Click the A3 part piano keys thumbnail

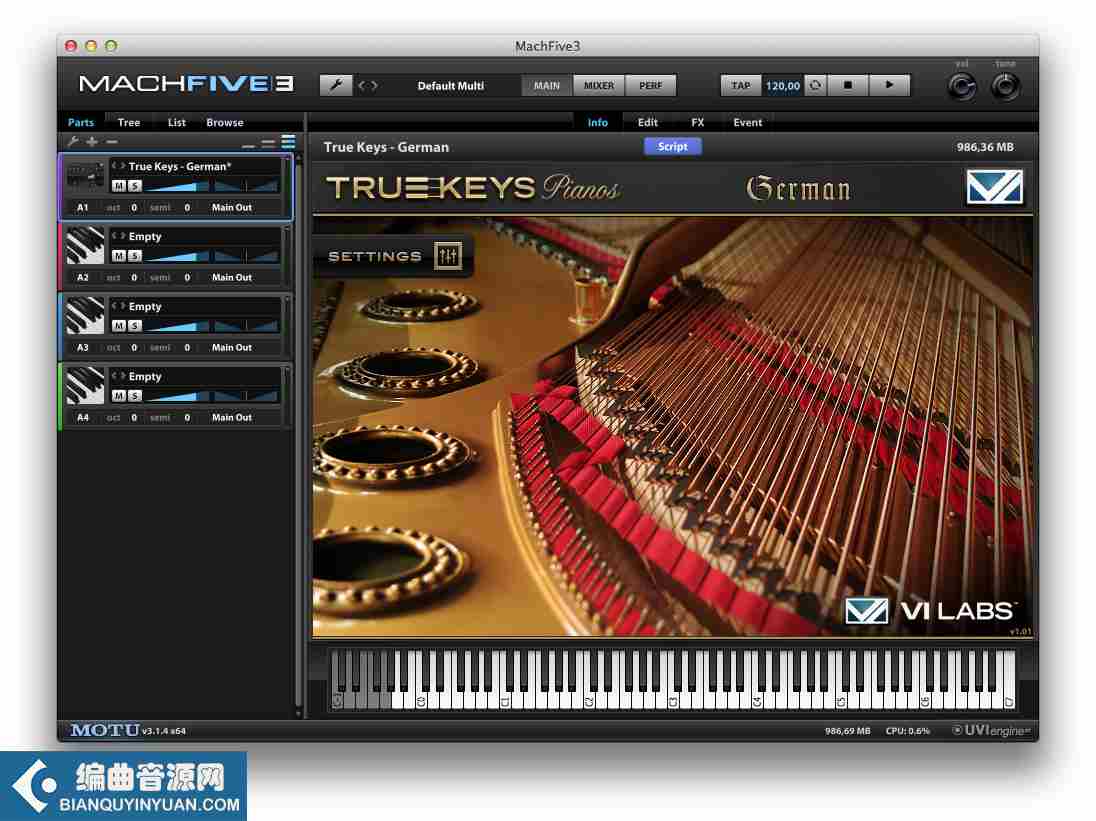tap(85, 316)
